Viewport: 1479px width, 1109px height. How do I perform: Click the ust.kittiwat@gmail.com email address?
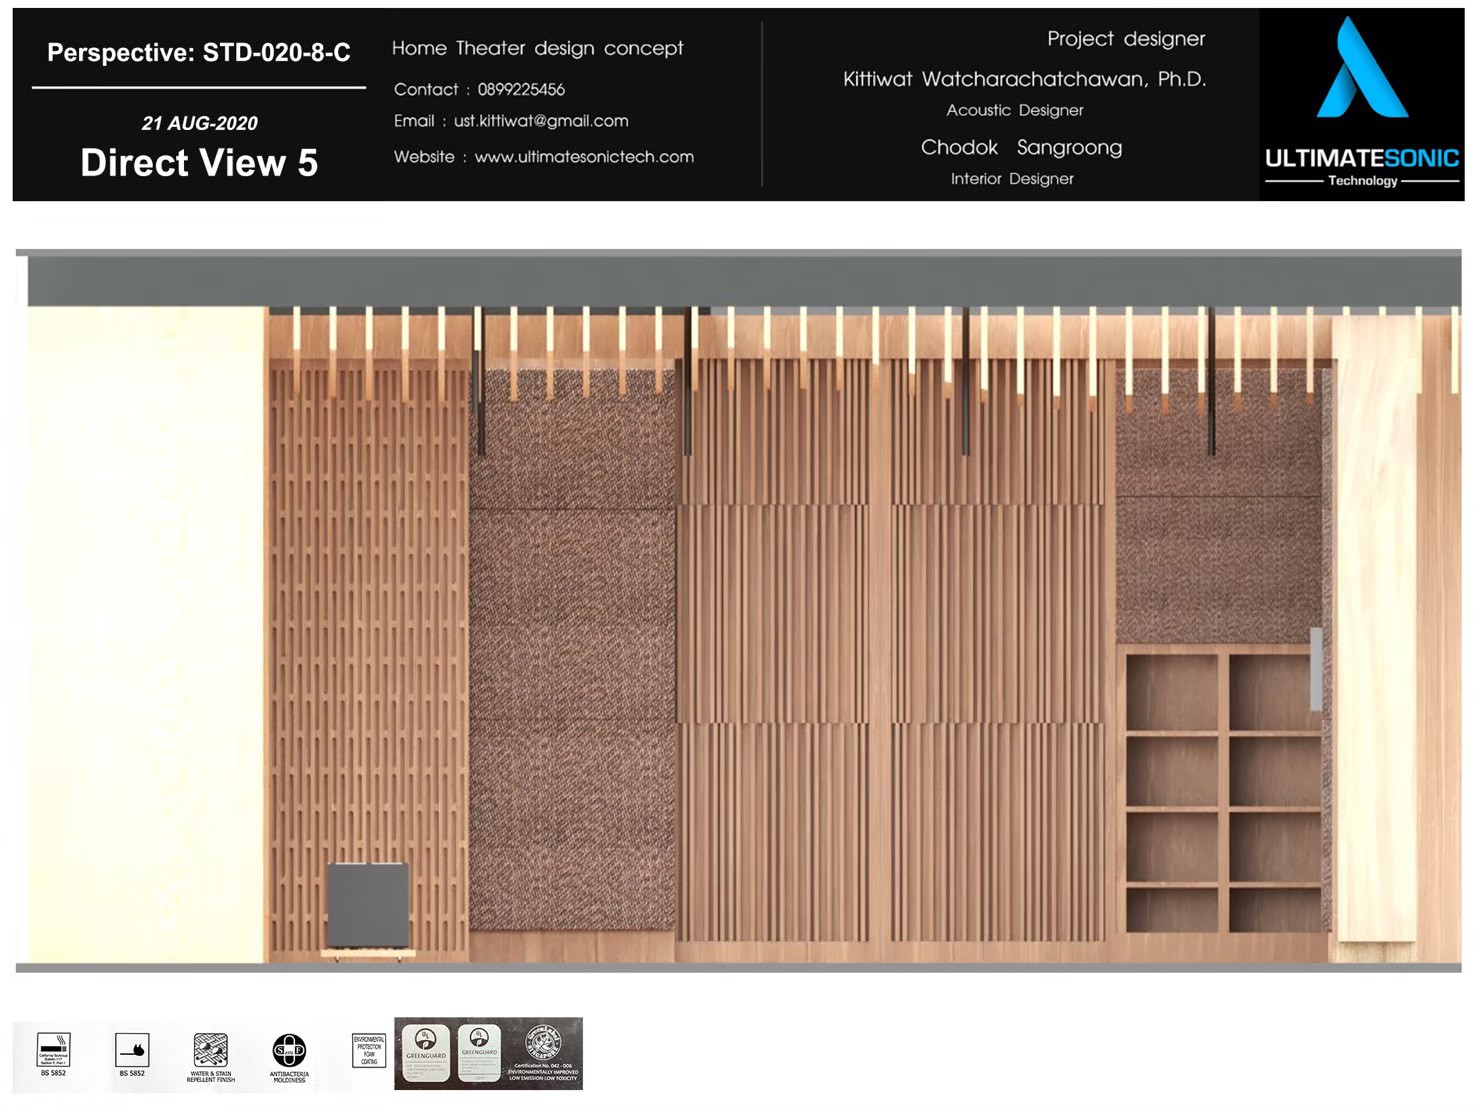541,121
